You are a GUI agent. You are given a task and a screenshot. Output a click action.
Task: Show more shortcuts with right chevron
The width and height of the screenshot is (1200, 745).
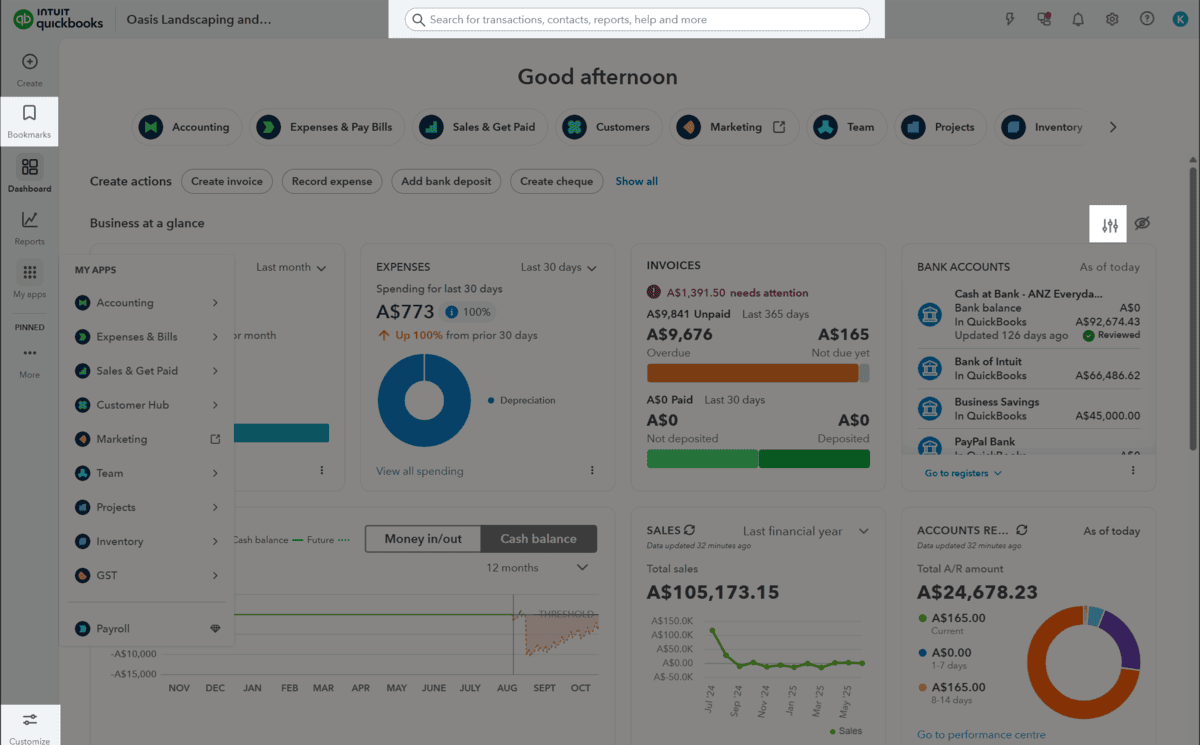pyautogui.click(x=1113, y=127)
